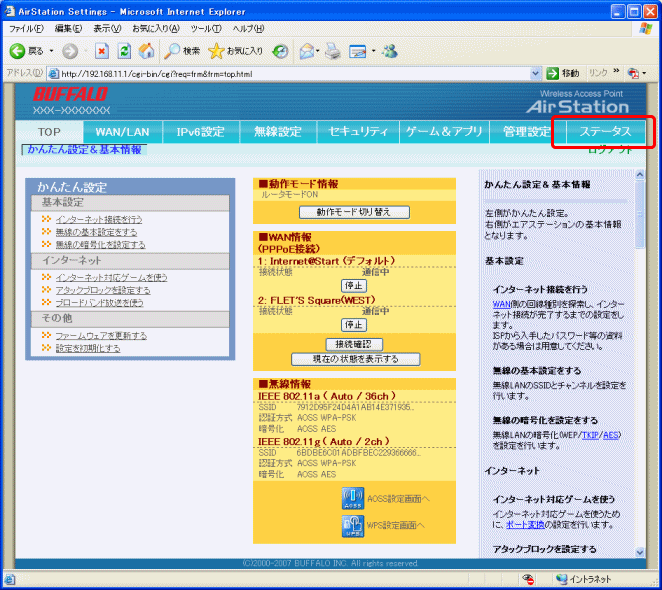This screenshot has width=662, height=590.
Task: Open the address bar dropdown arrow
Action: pyautogui.click(x=535, y=73)
